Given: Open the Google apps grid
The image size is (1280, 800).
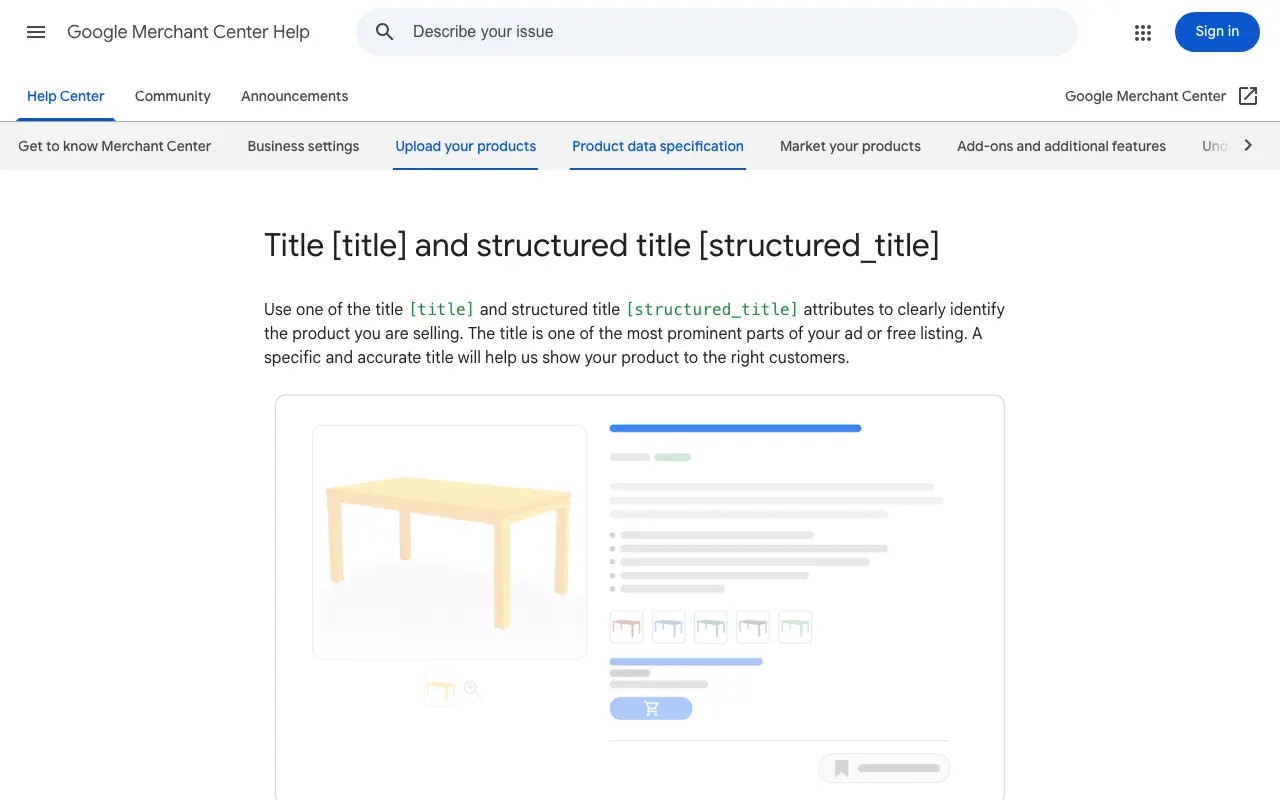Looking at the screenshot, I should point(1143,32).
